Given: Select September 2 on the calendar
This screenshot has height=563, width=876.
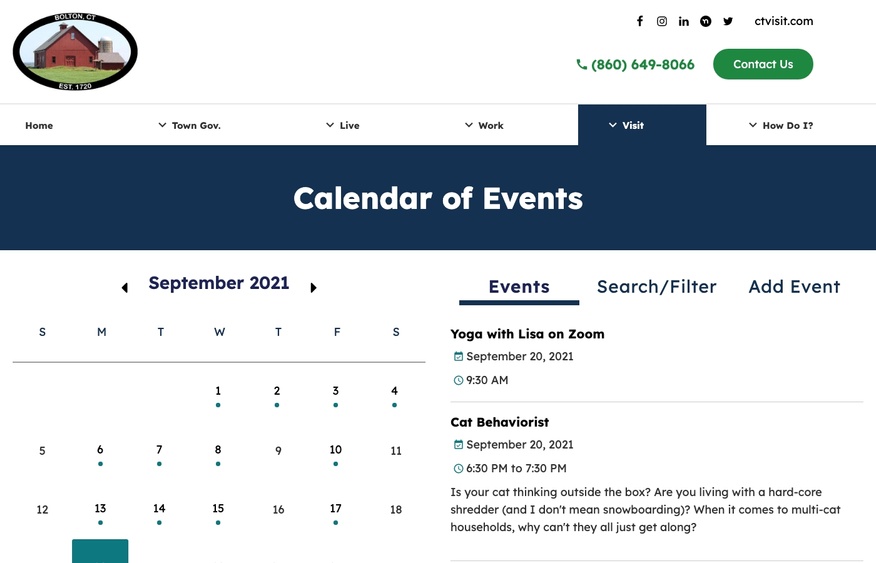Looking at the screenshot, I should point(277,391).
